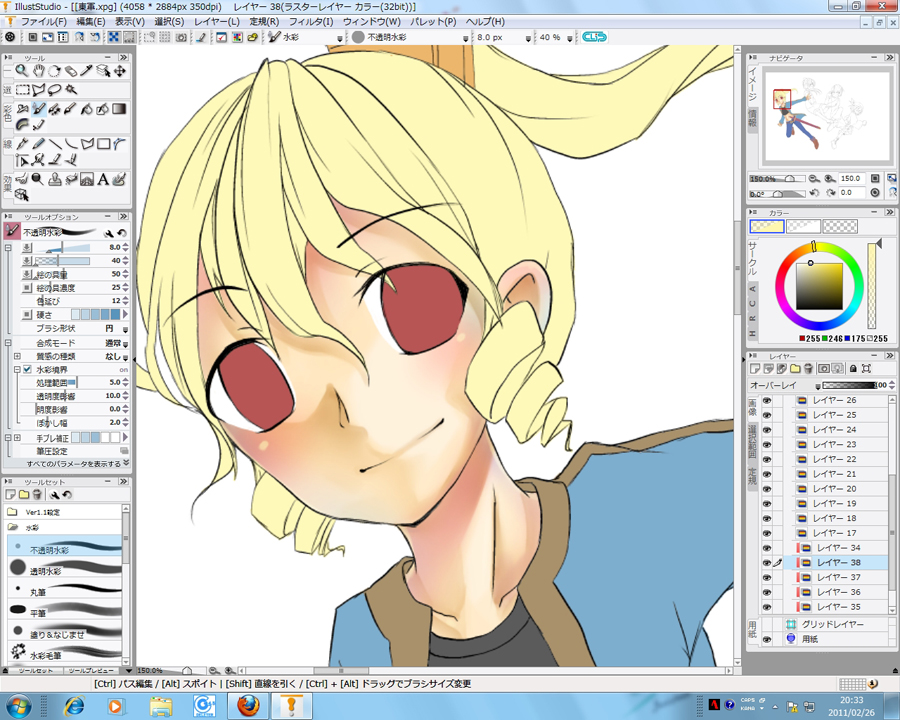Select the hand pan tool

pos(38,71)
